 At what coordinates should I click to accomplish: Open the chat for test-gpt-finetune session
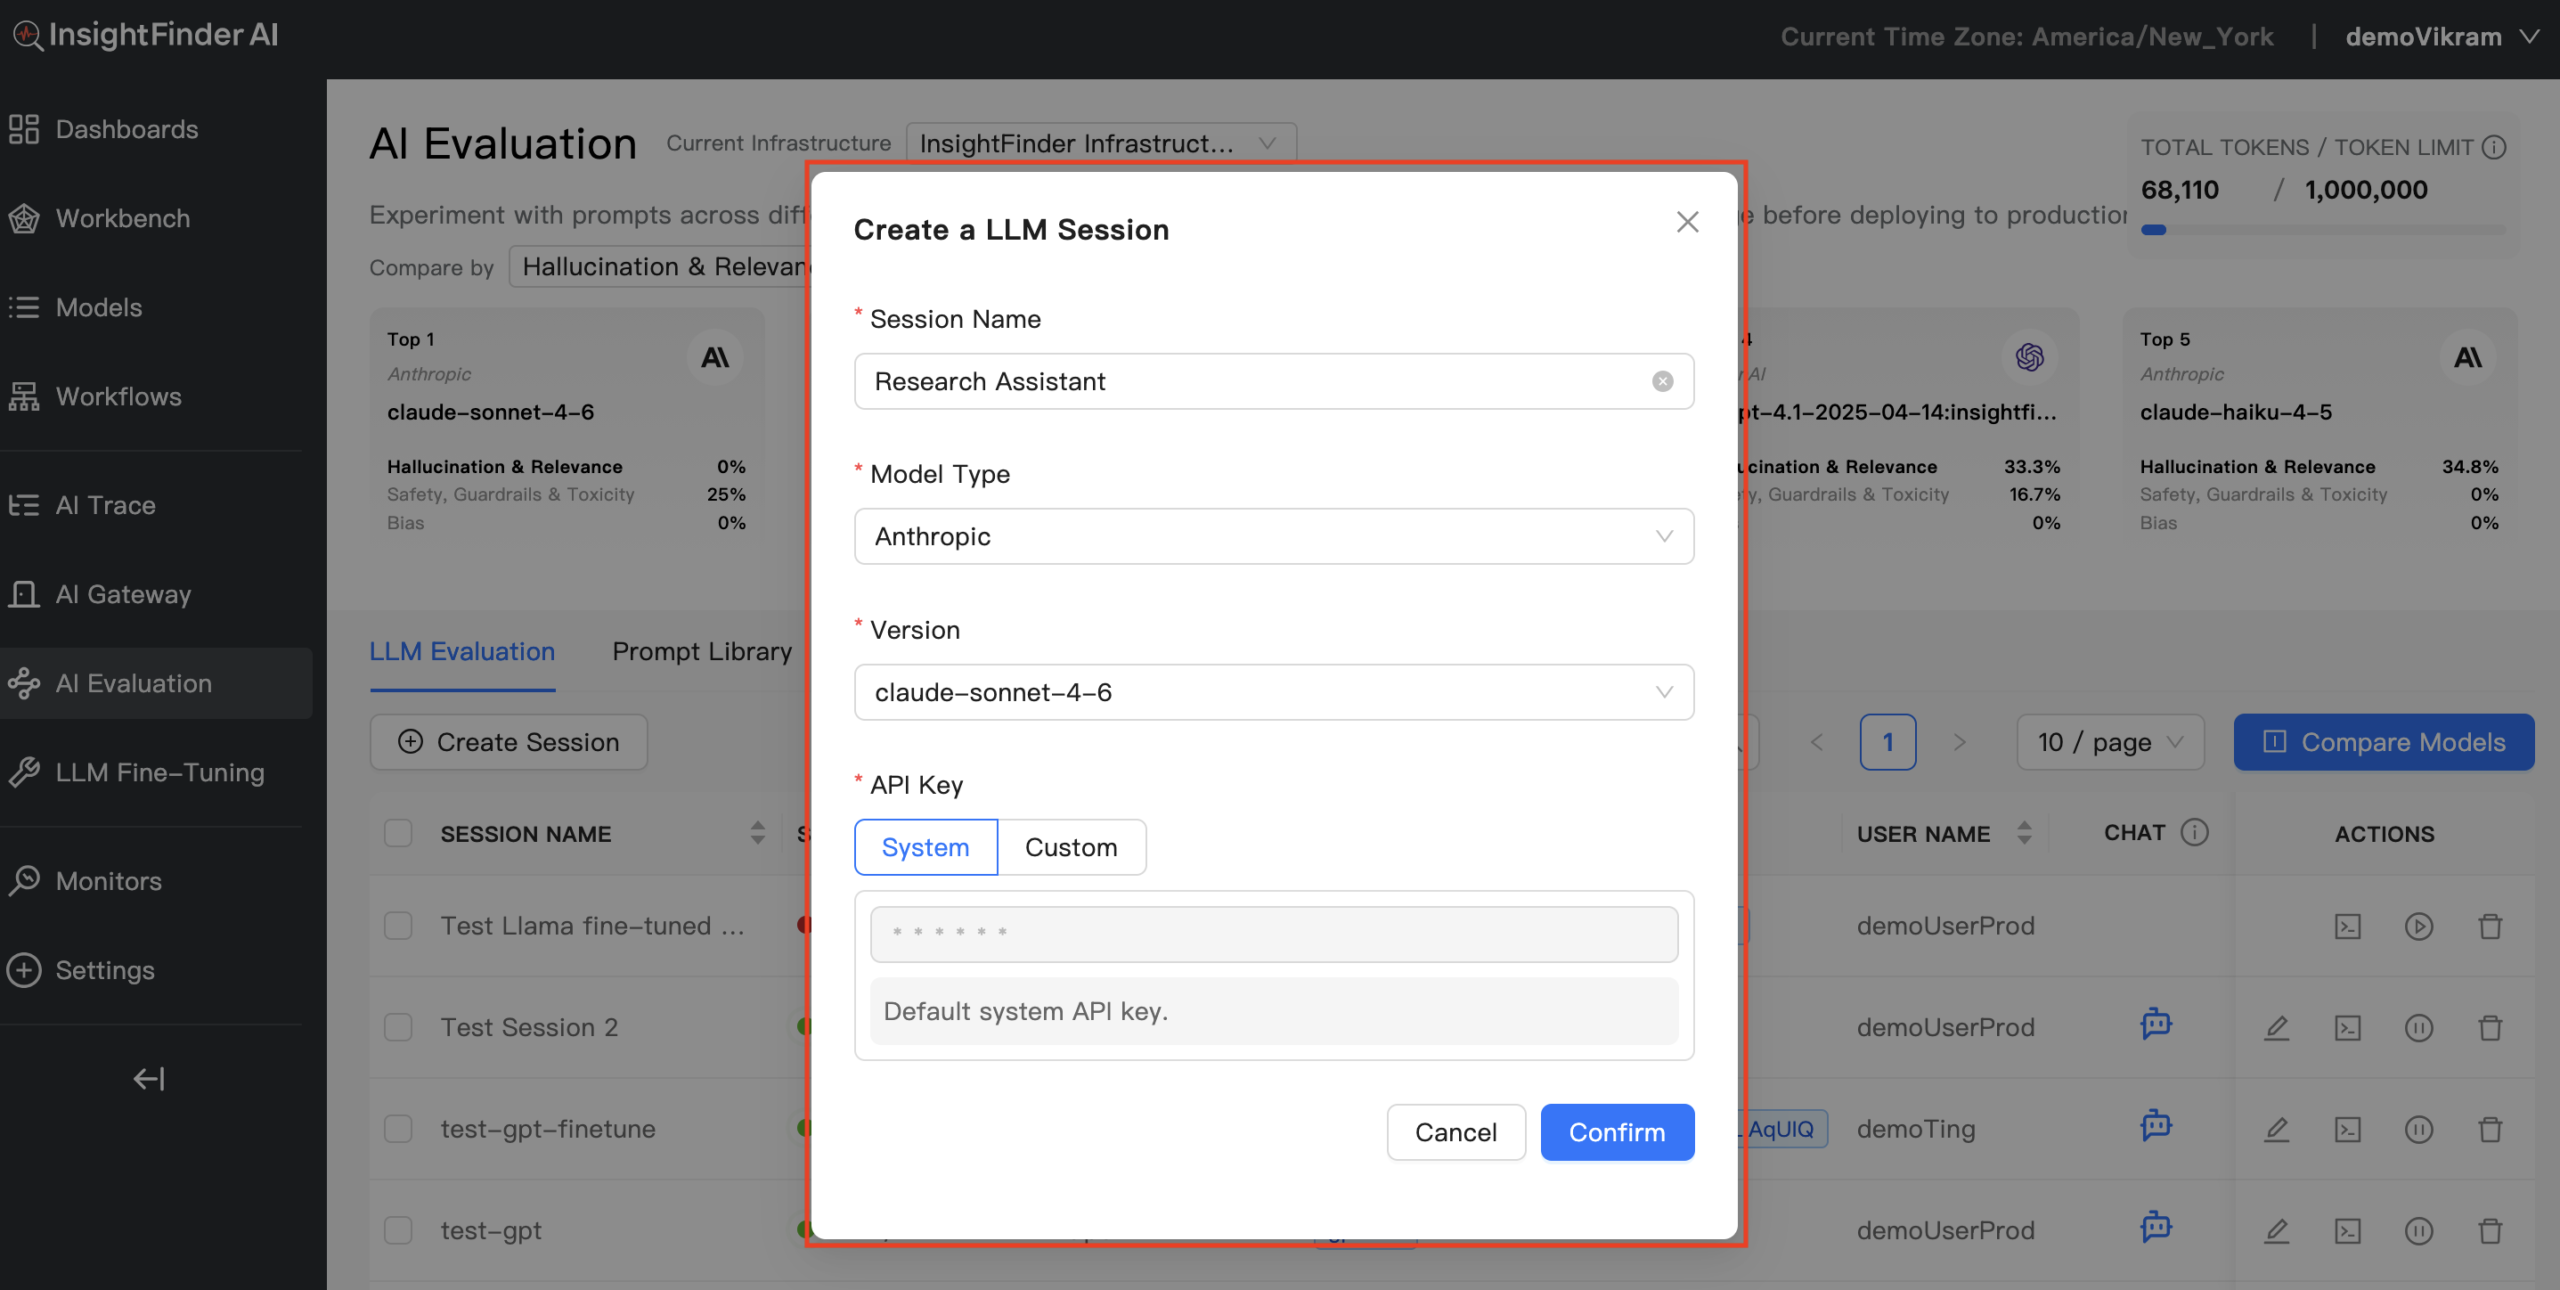pos(2156,1127)
